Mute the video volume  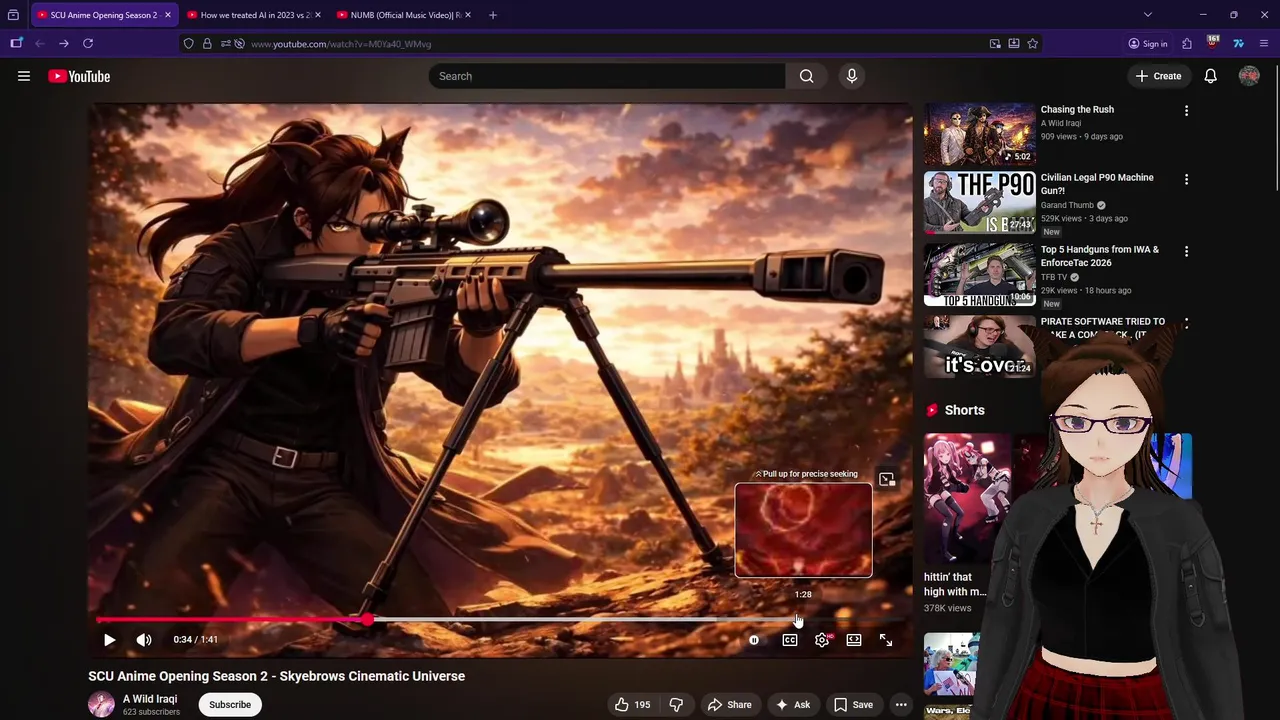(144, 640)
